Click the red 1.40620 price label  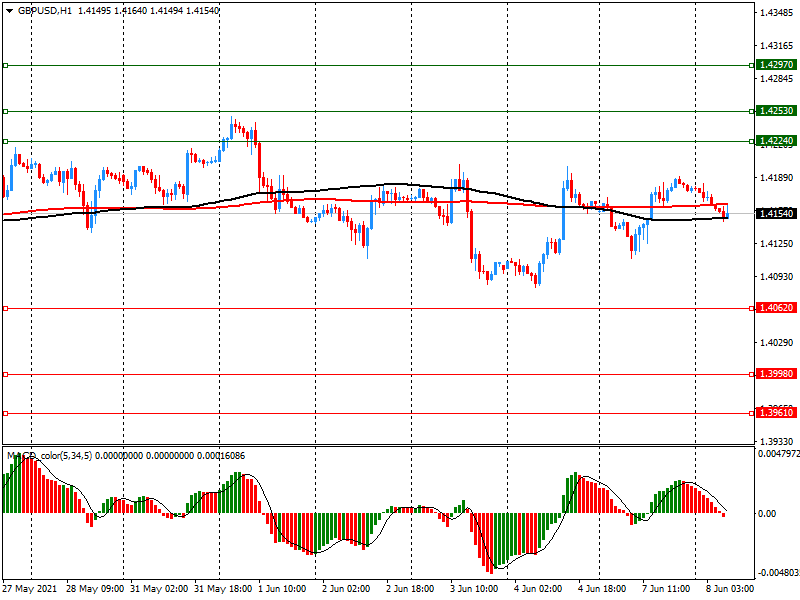pos(776,309)
